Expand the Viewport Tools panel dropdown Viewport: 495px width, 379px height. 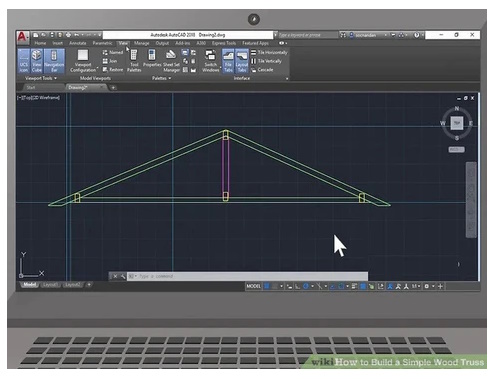pos(41,78)
